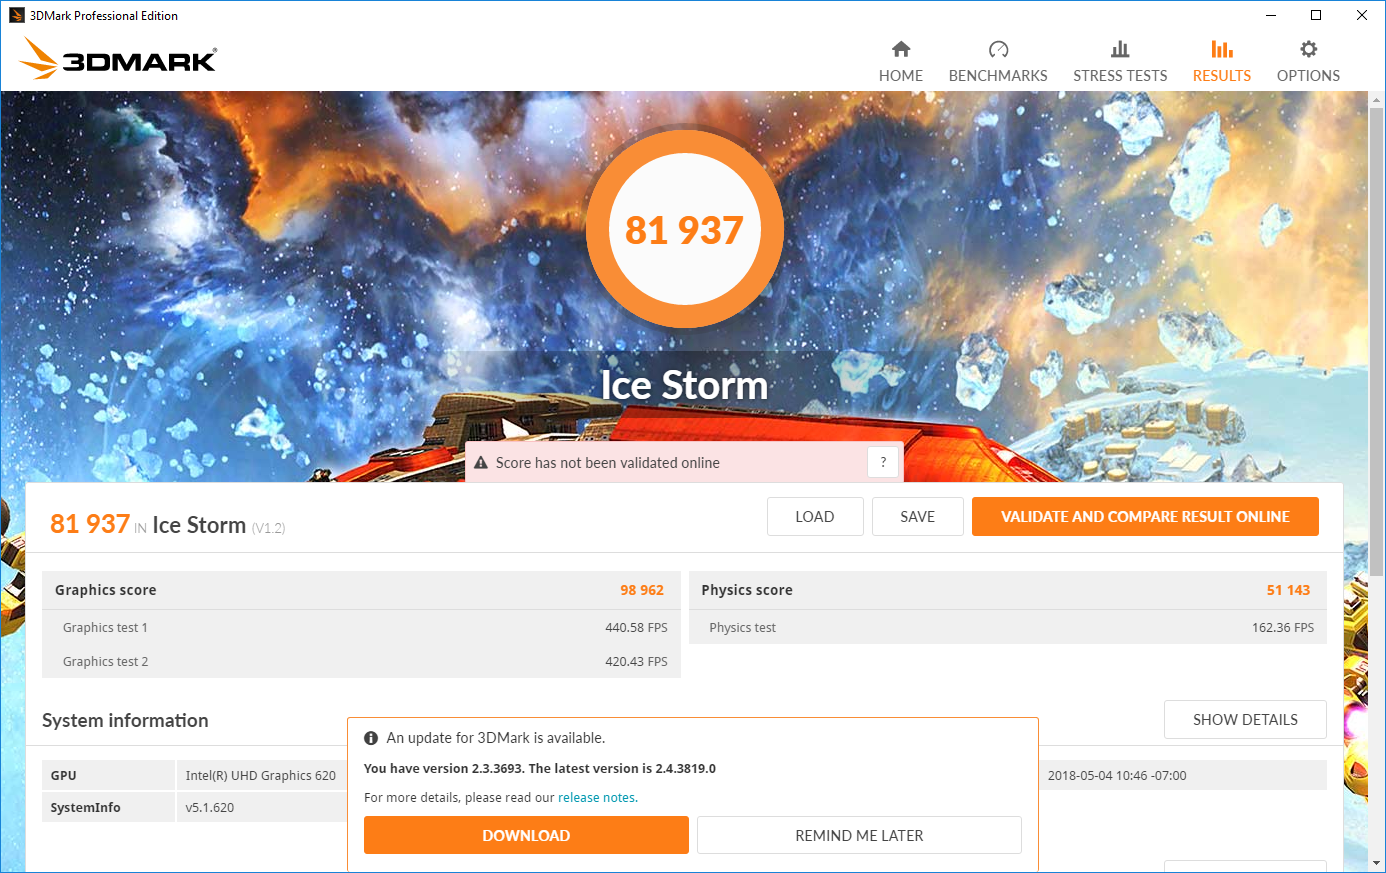Click the LOAD button

point(815,517)
